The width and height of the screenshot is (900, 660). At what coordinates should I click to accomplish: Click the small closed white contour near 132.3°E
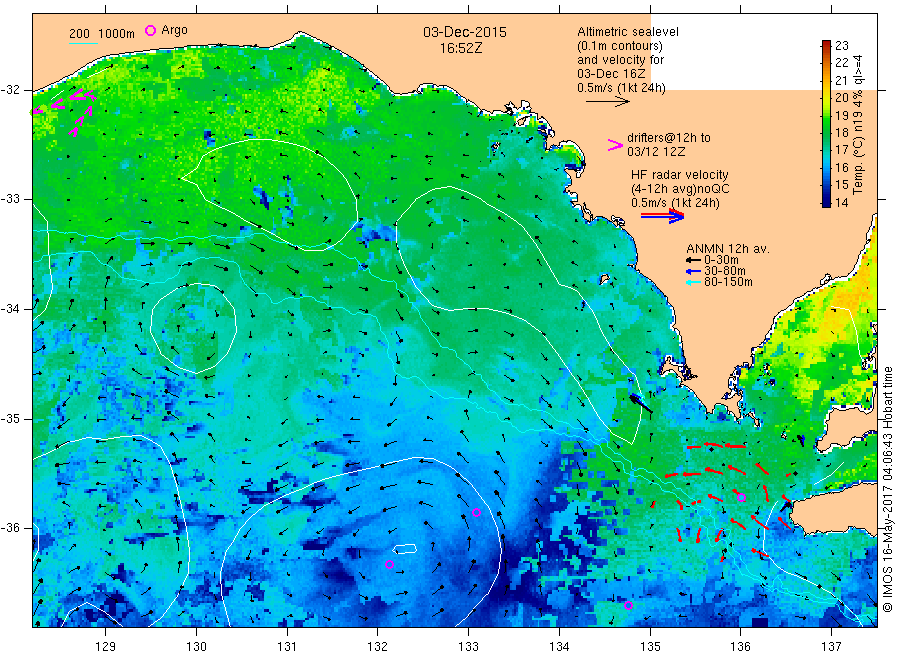(405, 549)
